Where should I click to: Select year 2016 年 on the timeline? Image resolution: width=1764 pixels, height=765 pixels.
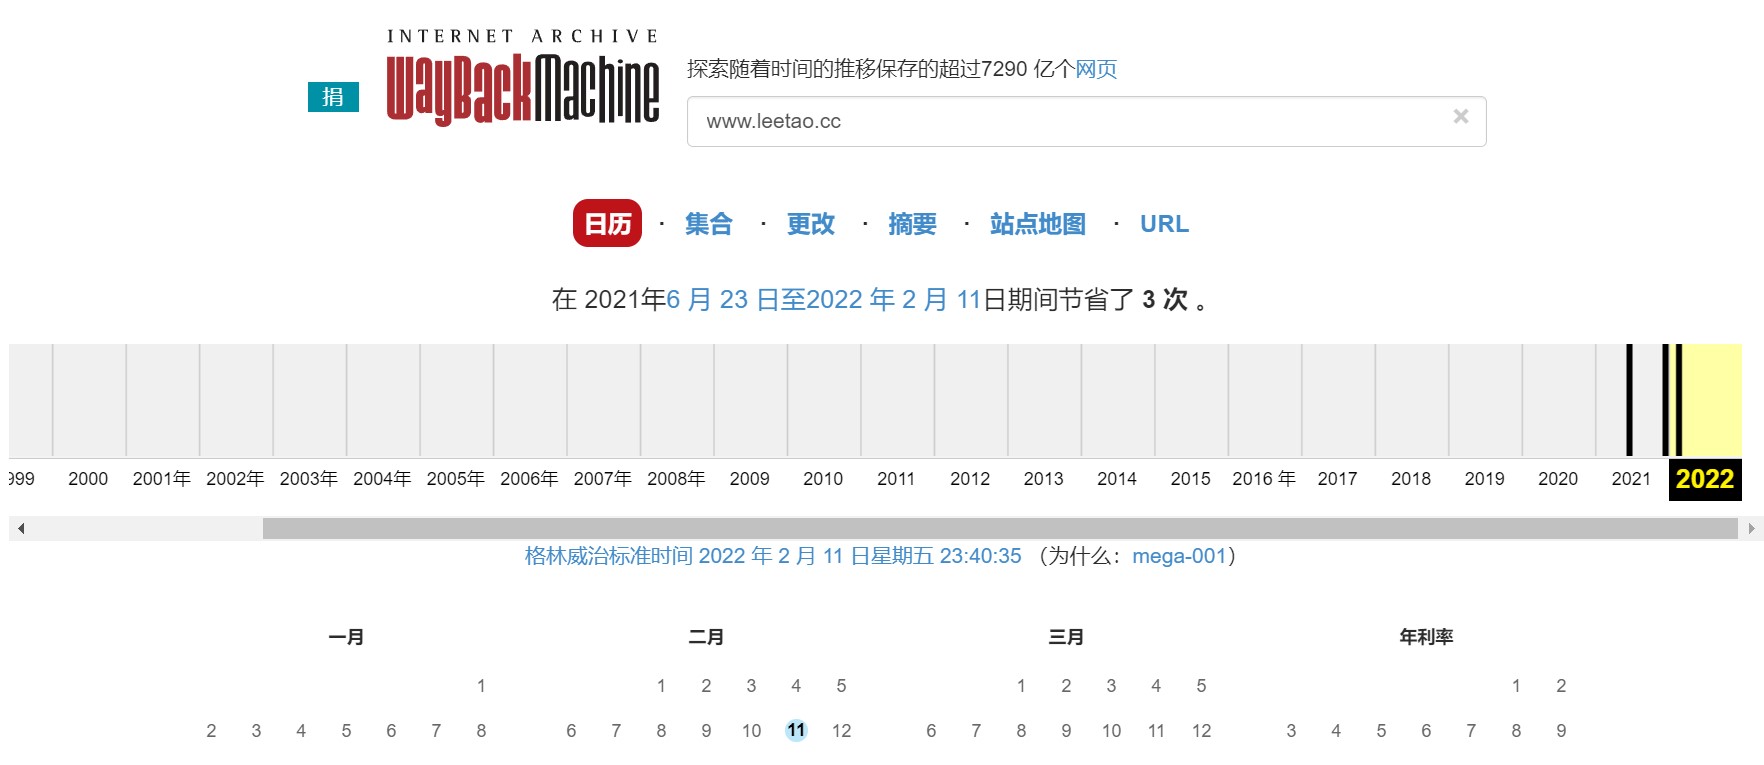pos(1264,479)
